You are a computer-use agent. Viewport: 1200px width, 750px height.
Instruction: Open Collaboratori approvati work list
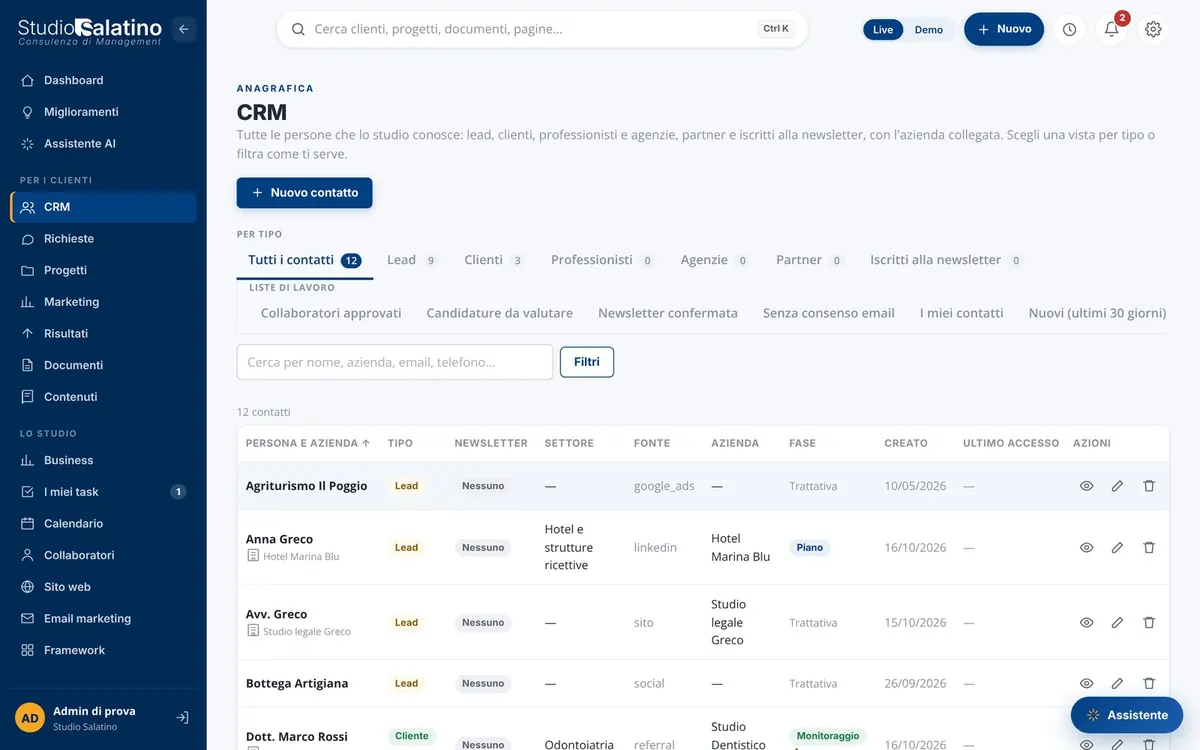(x=331, y=313)
